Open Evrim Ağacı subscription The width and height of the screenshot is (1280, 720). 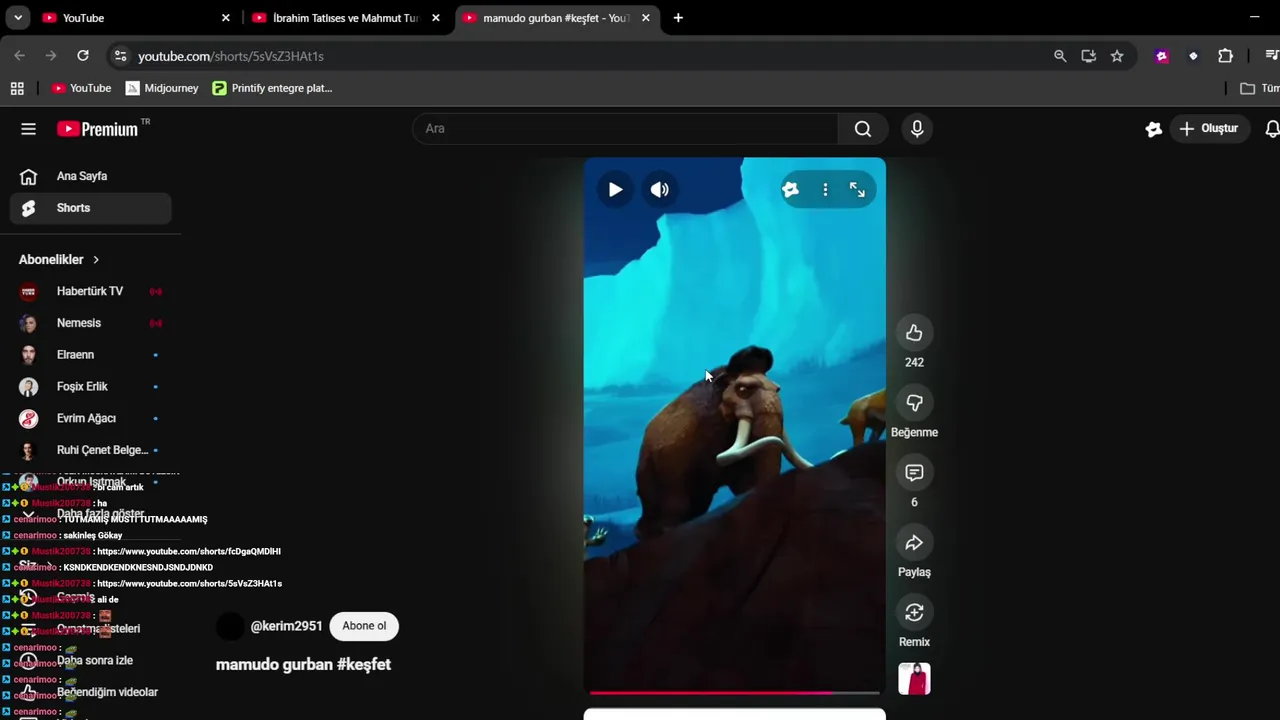pyautogui.click(x=91, y=418)
